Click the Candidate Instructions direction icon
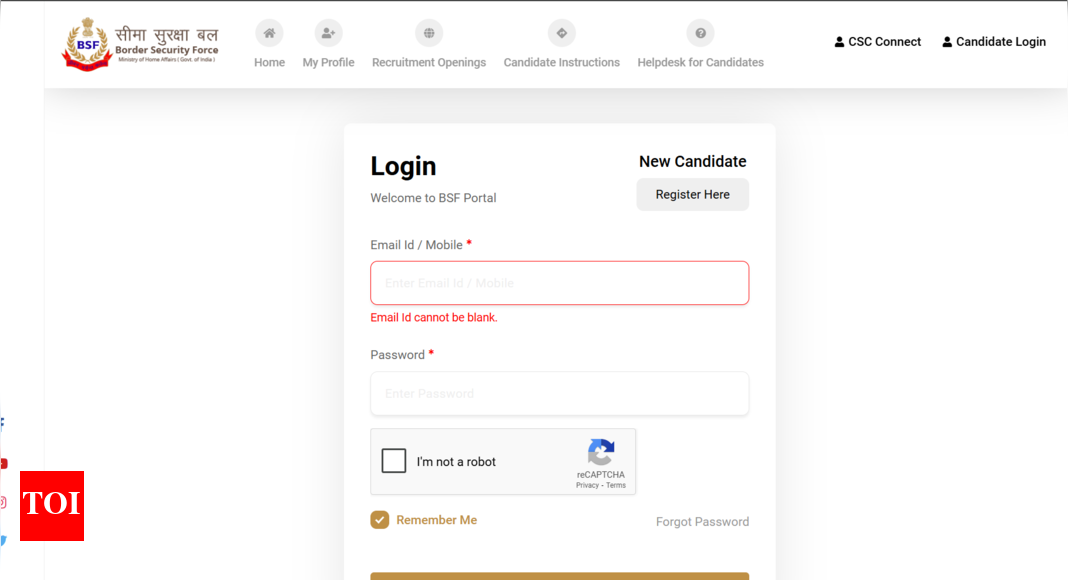 click(561, 33)
